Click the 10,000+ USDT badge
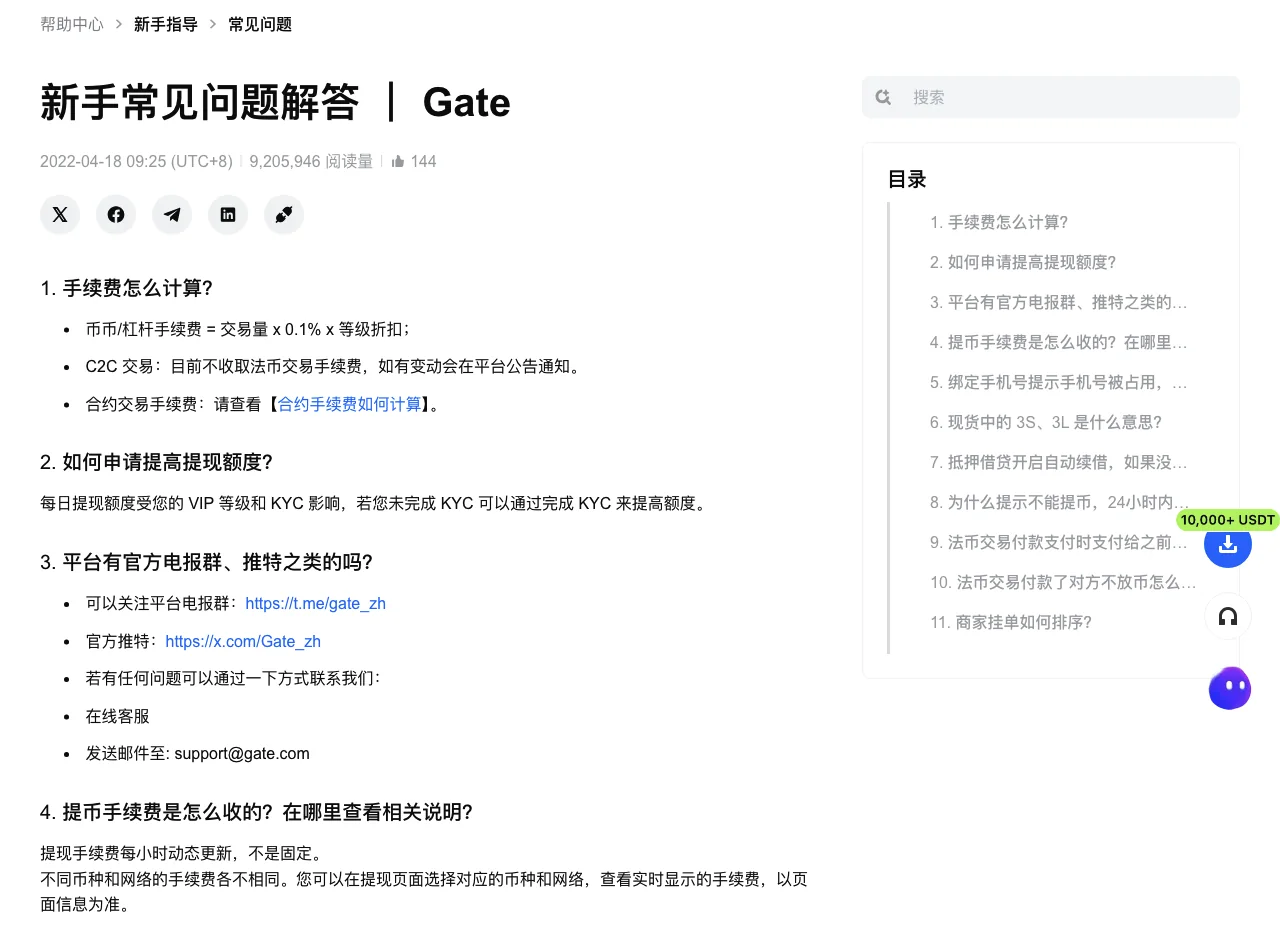 pyautogui.click(x=1228, y=520)
